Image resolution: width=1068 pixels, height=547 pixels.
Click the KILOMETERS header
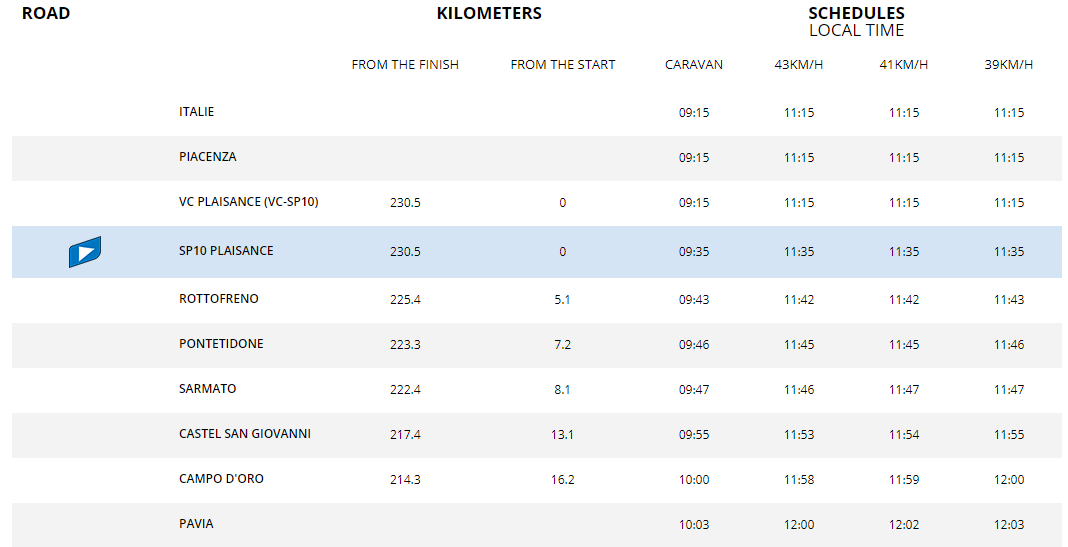489,13
